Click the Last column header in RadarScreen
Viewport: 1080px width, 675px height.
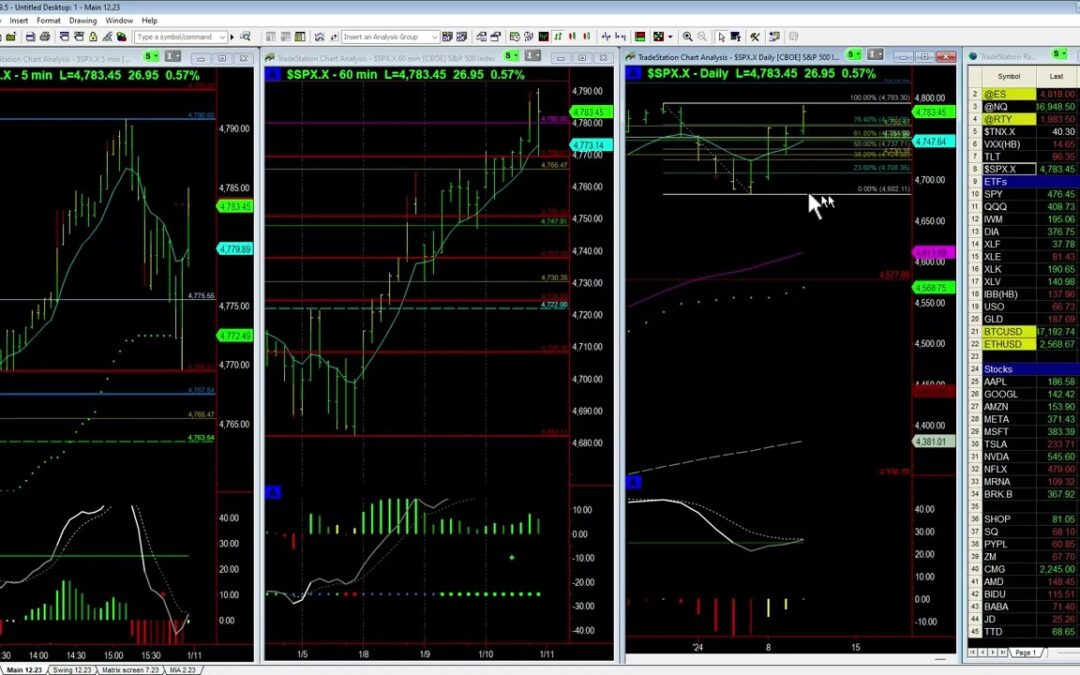1057,76
